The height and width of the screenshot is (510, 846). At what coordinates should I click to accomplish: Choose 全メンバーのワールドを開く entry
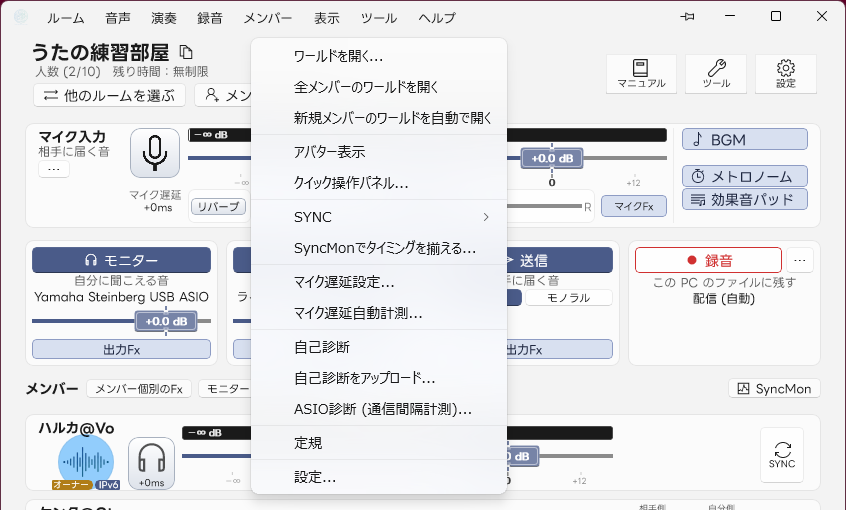[379, 87]
